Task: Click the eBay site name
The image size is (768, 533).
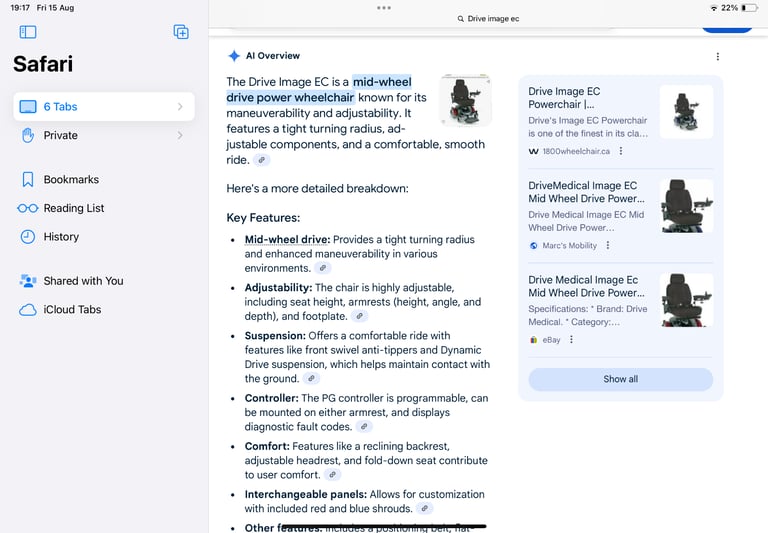Action: pos(551,339)
